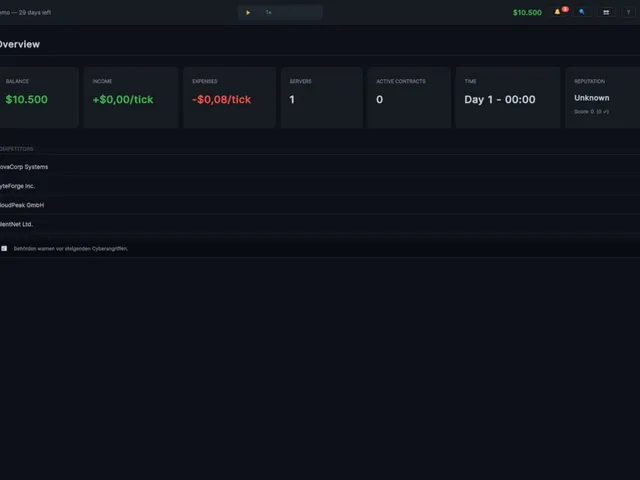This screenshot has height=480, width=640.
Task: Select the Balance card showing $10.500
Action: tap(37, 98)
